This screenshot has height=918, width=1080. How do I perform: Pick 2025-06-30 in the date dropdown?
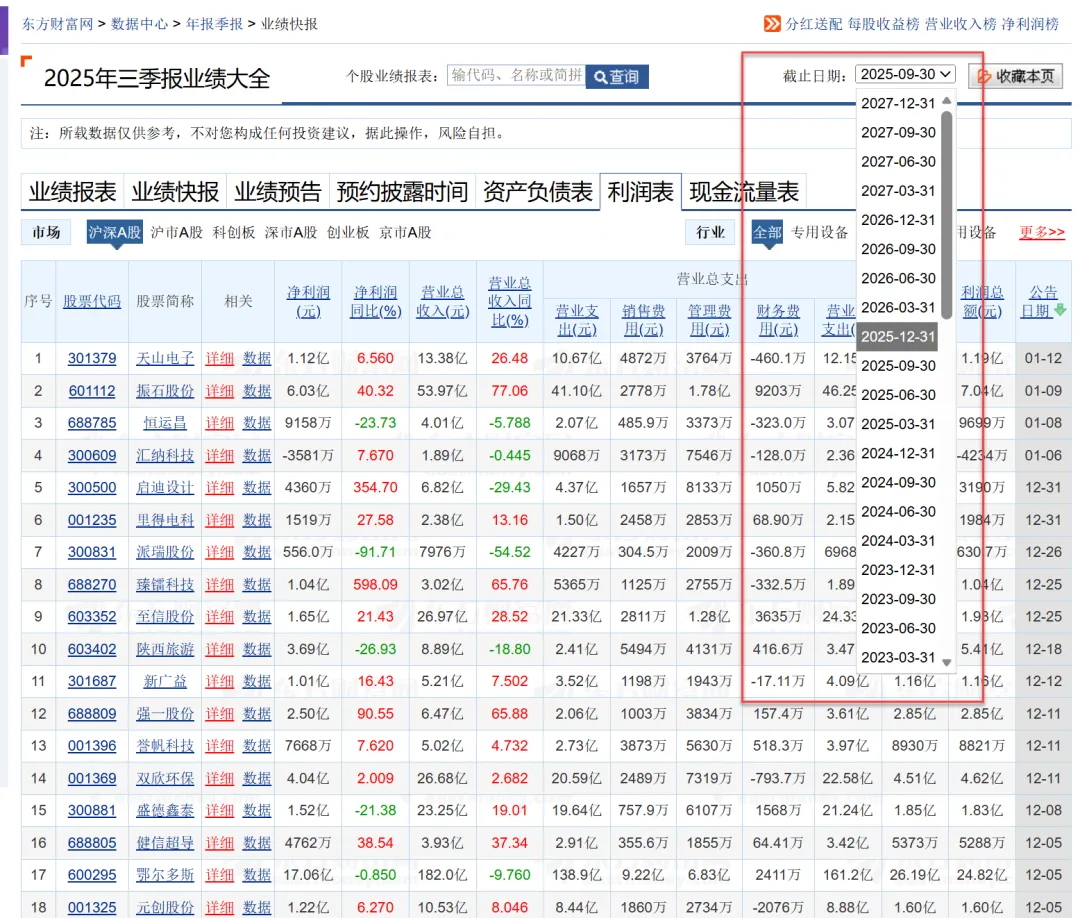898,395
